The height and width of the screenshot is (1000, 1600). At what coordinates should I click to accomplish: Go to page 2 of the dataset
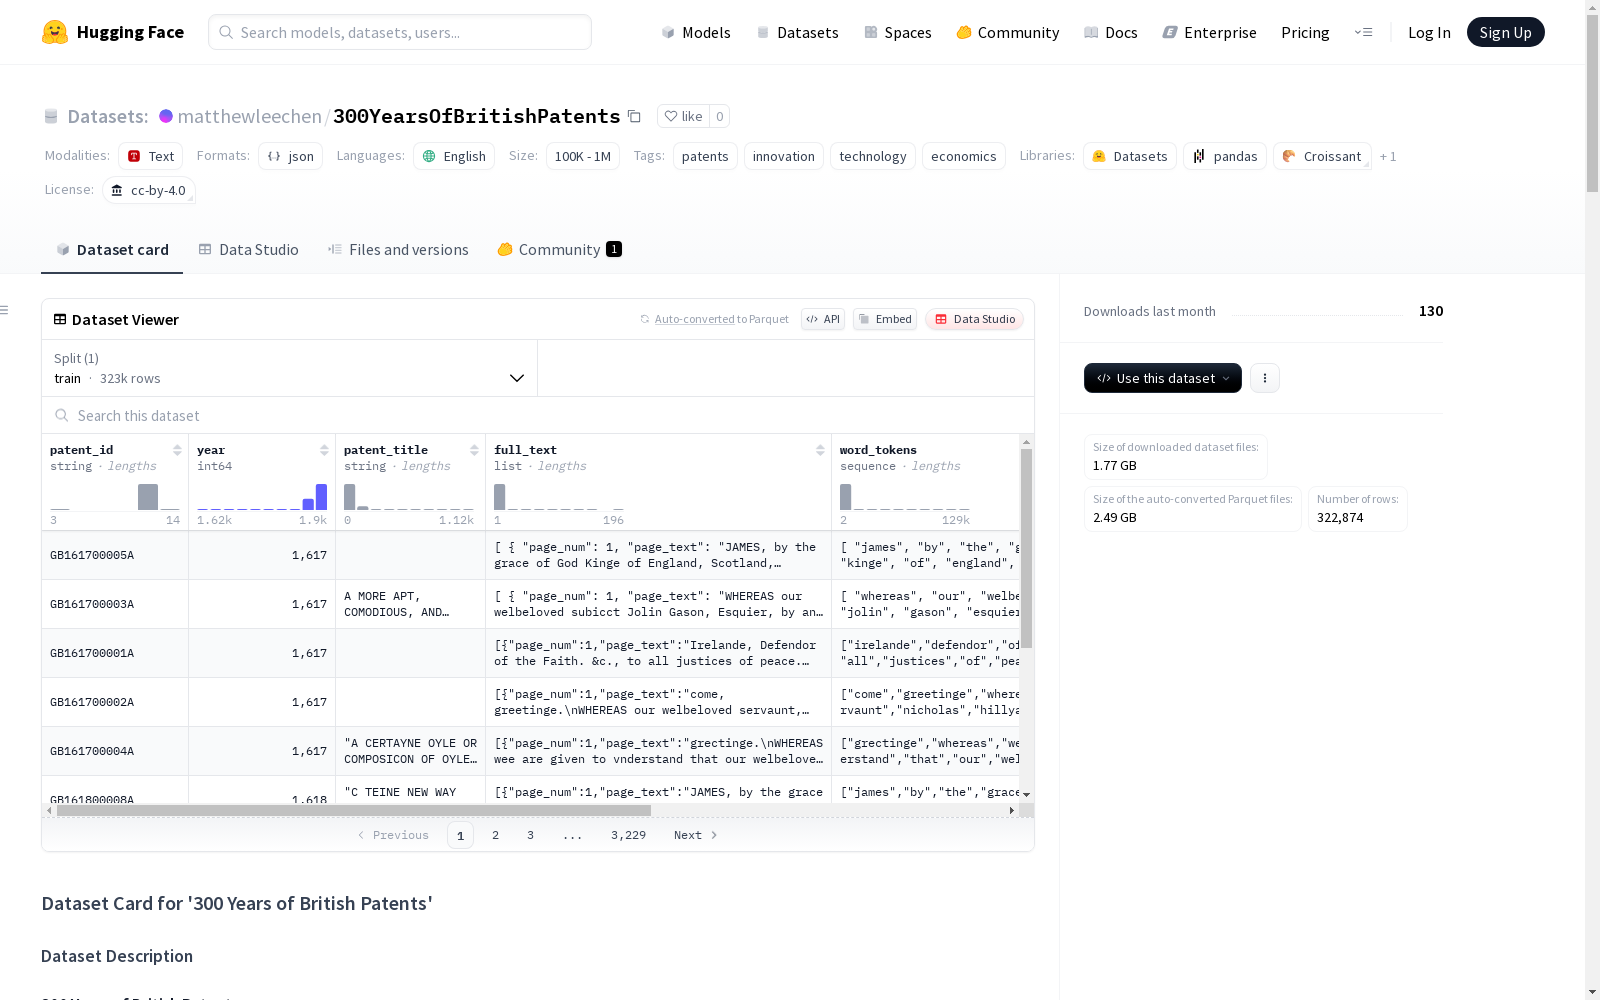[495, 835]
